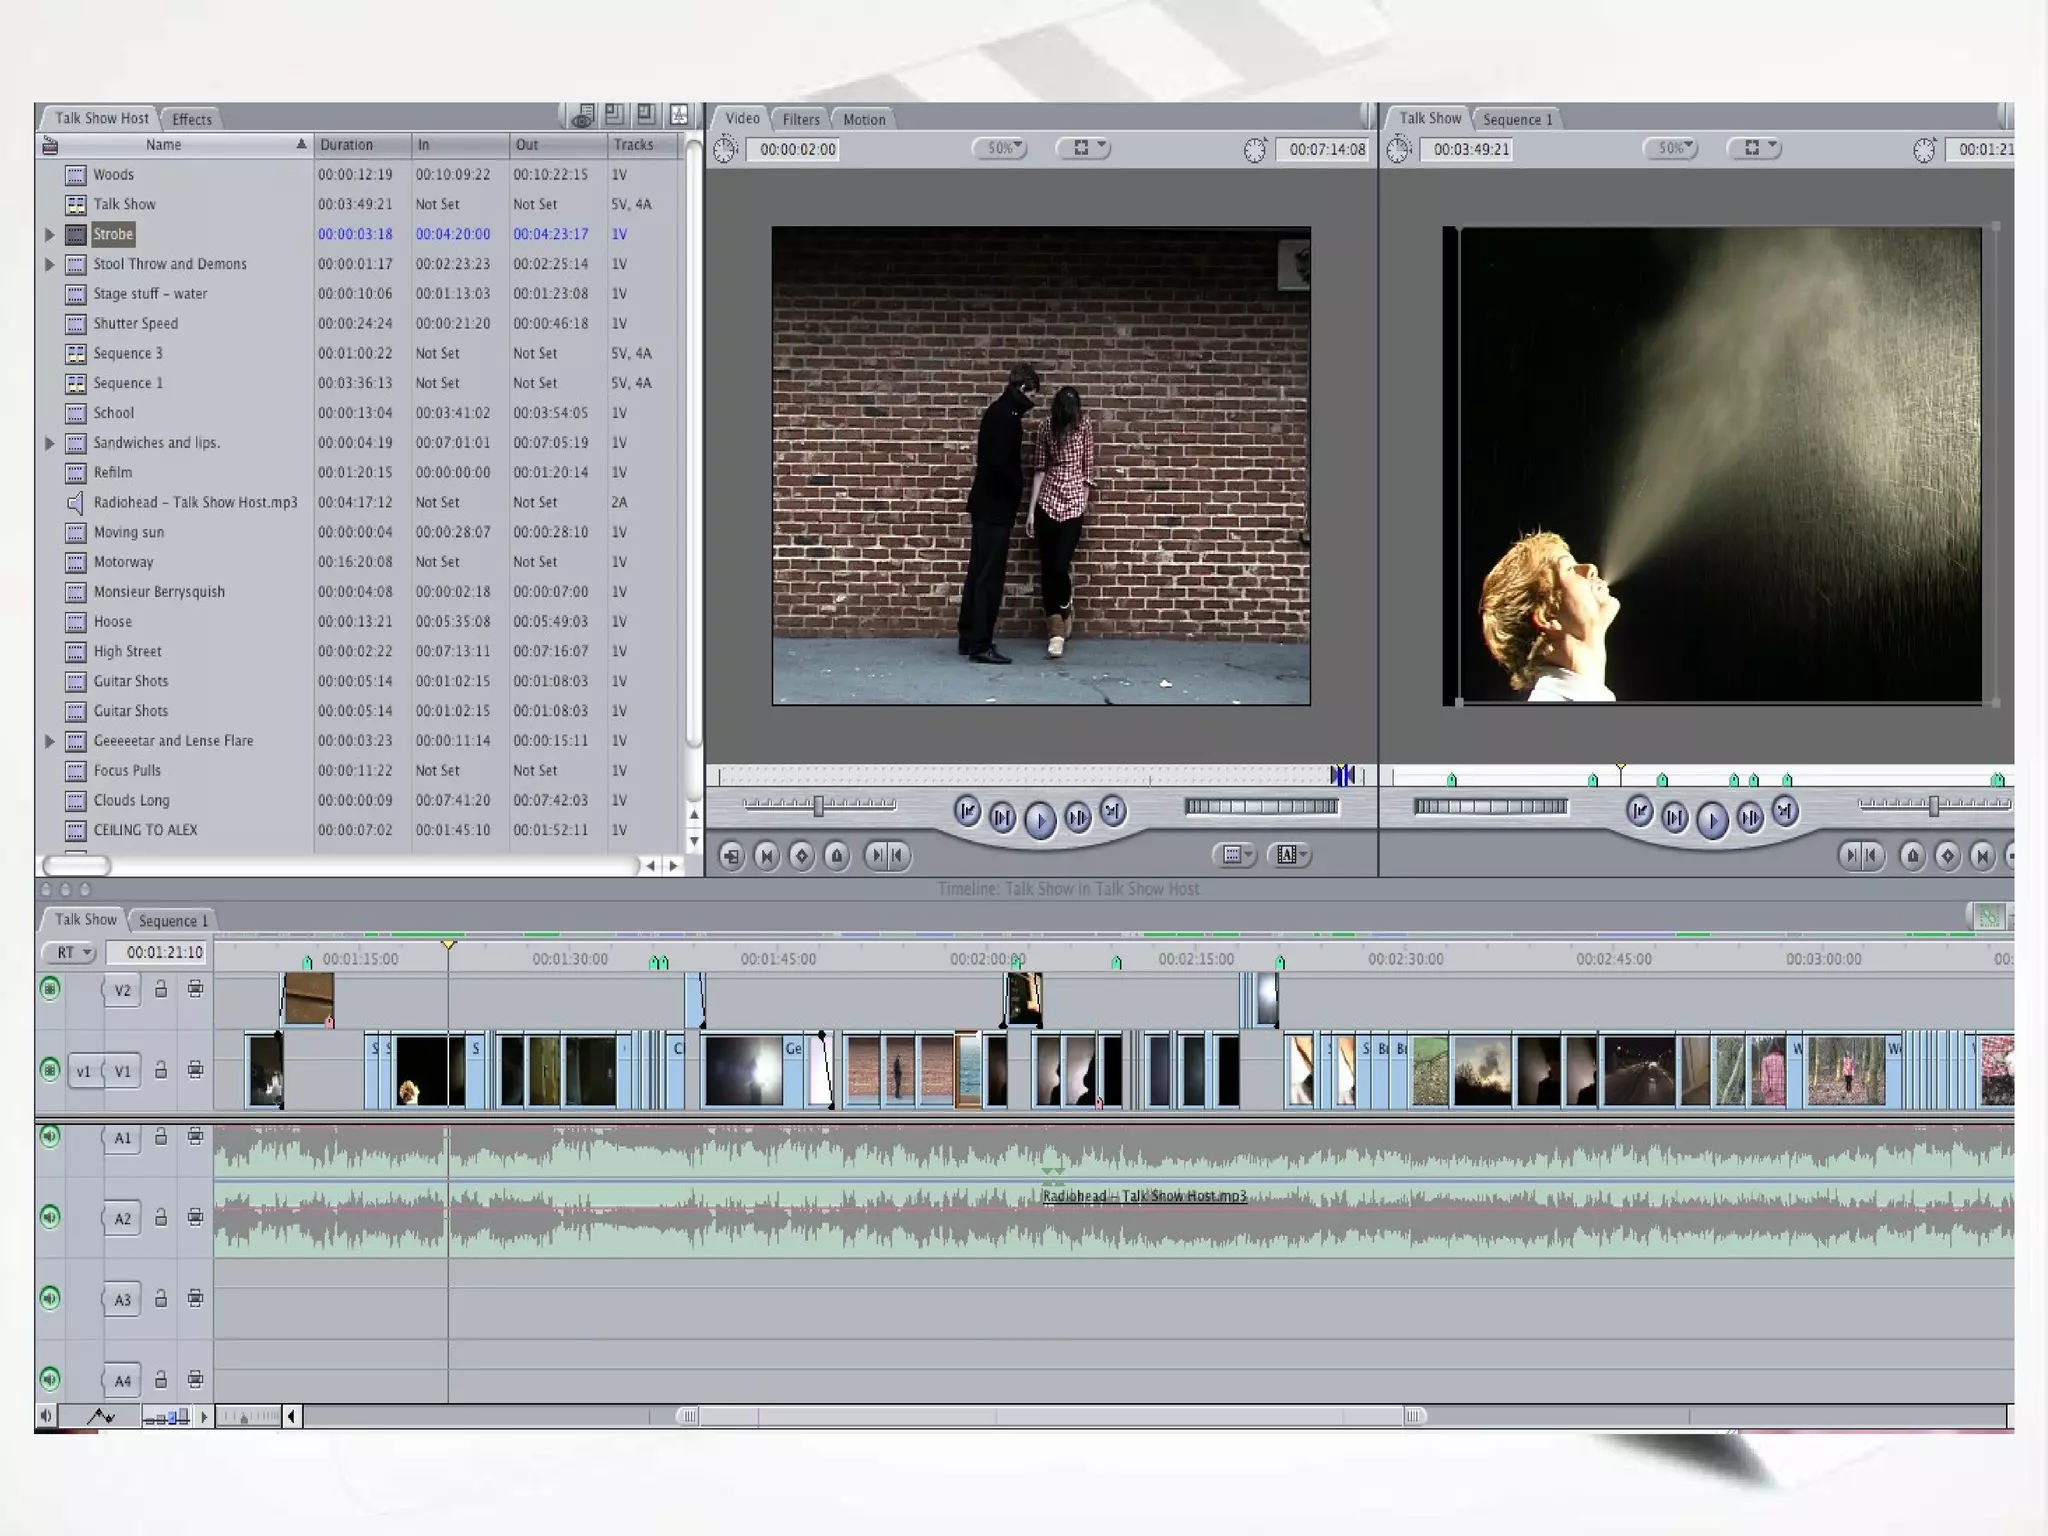Mark clip button in Viewer
This screenshot has width=2048, height=1536.
pos(766,855)
